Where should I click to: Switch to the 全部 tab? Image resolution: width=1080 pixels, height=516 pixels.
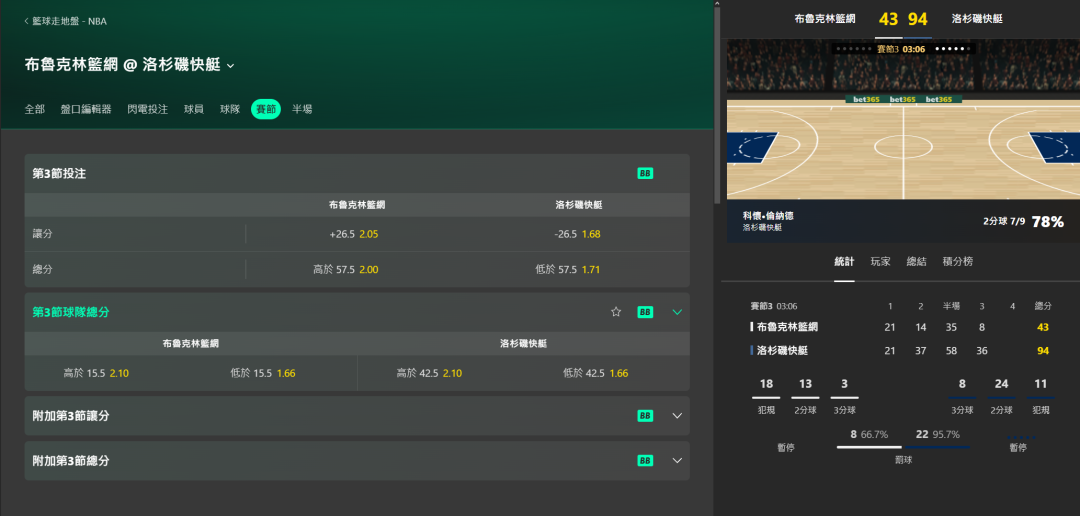tap(35, 109)
